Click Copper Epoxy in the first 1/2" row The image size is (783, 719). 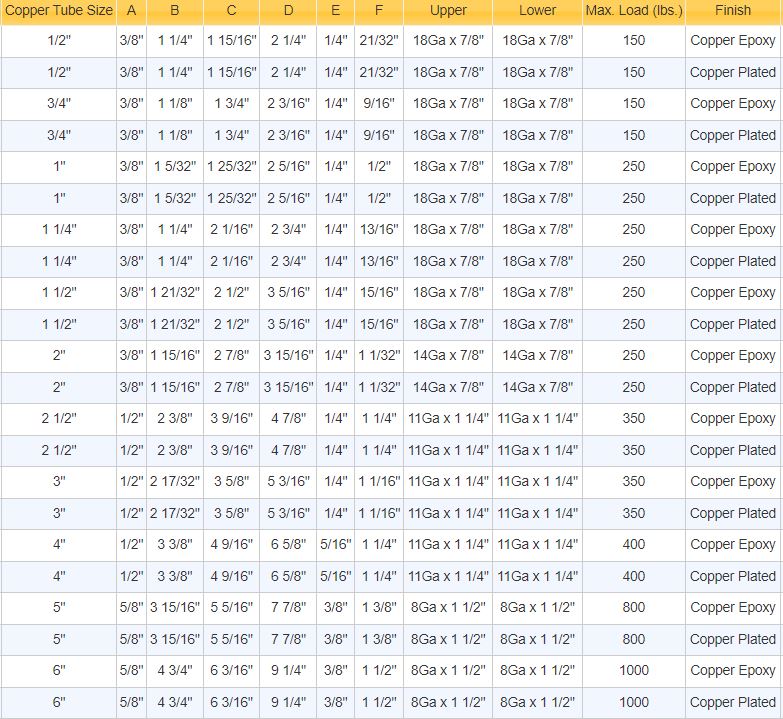(x=733, y=41)
